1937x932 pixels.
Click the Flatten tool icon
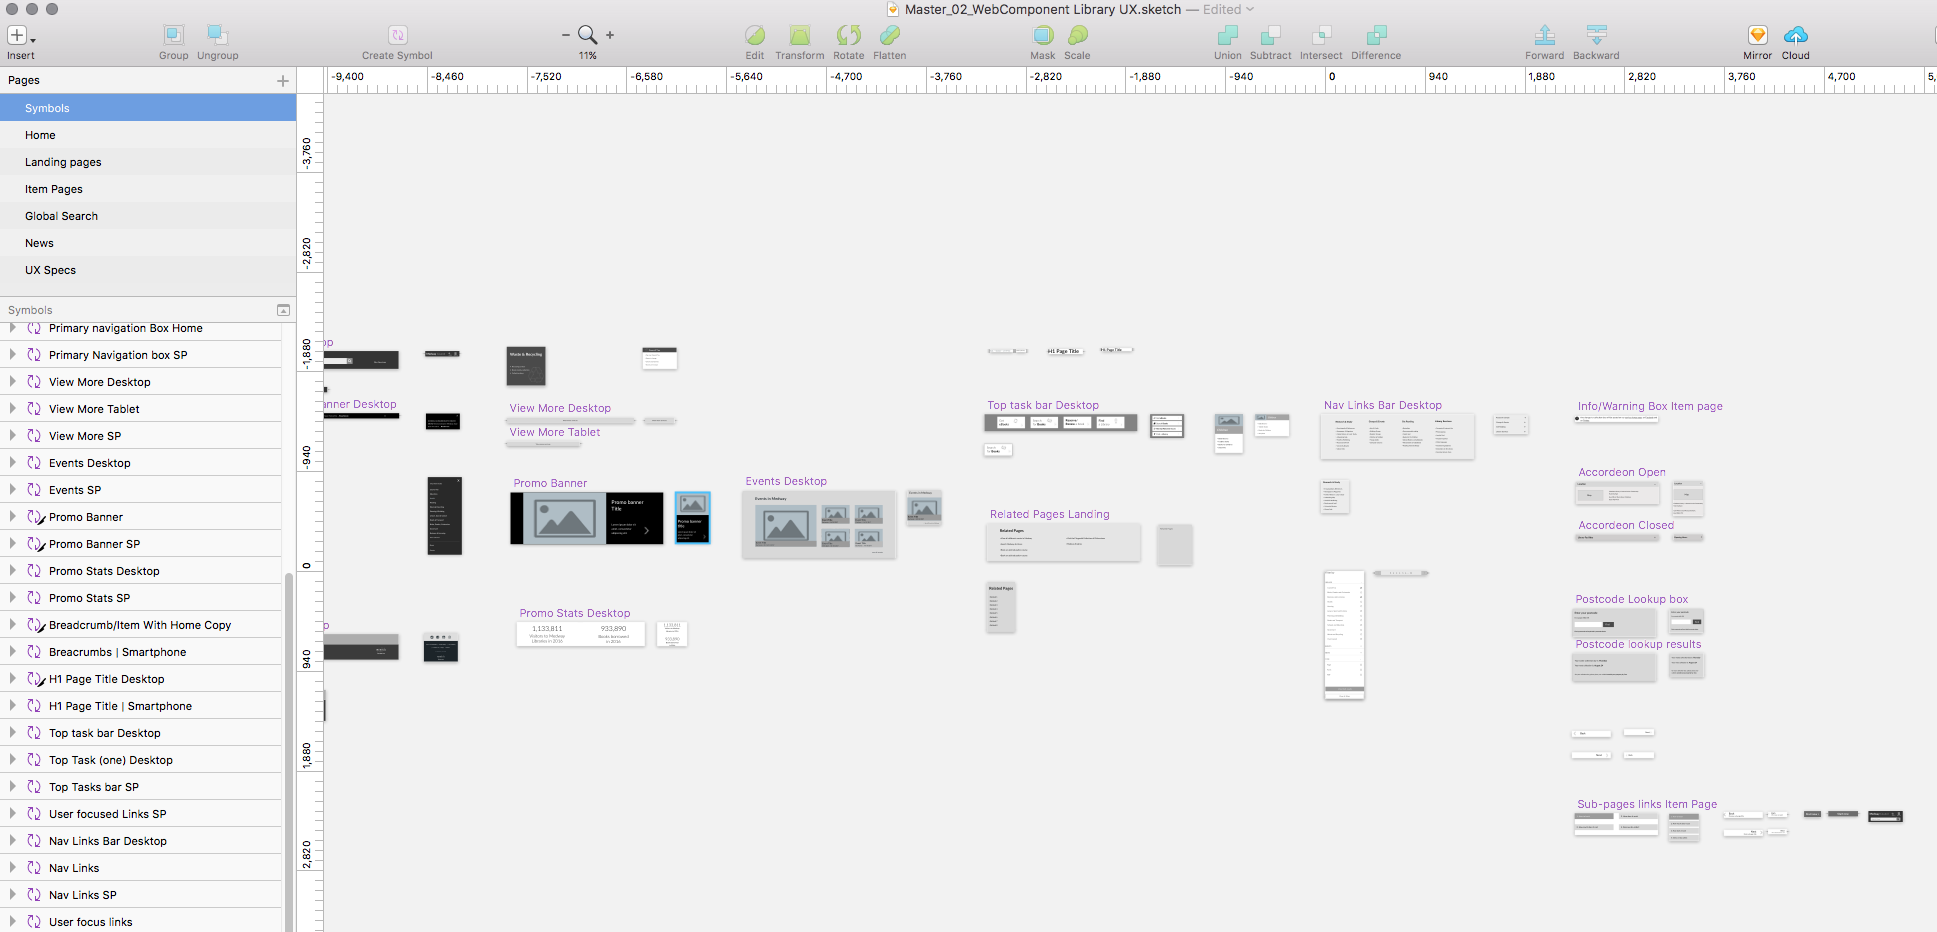click(x=889, y=36)
